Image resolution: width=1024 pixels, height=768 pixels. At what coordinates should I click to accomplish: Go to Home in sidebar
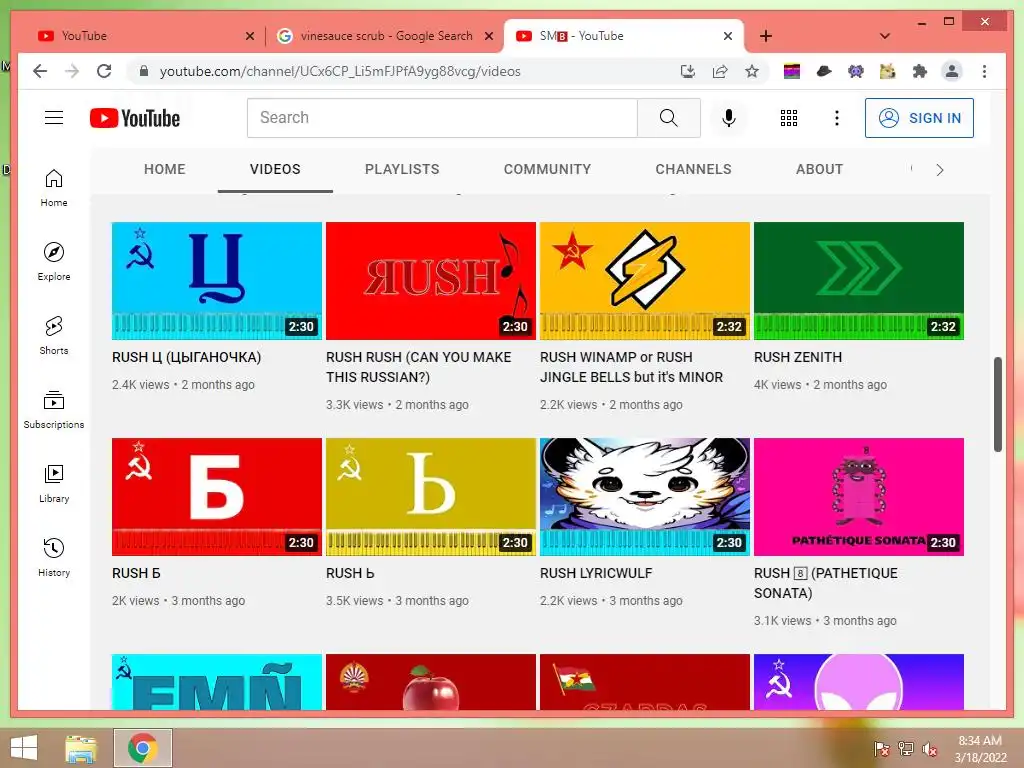pos(54,188)
